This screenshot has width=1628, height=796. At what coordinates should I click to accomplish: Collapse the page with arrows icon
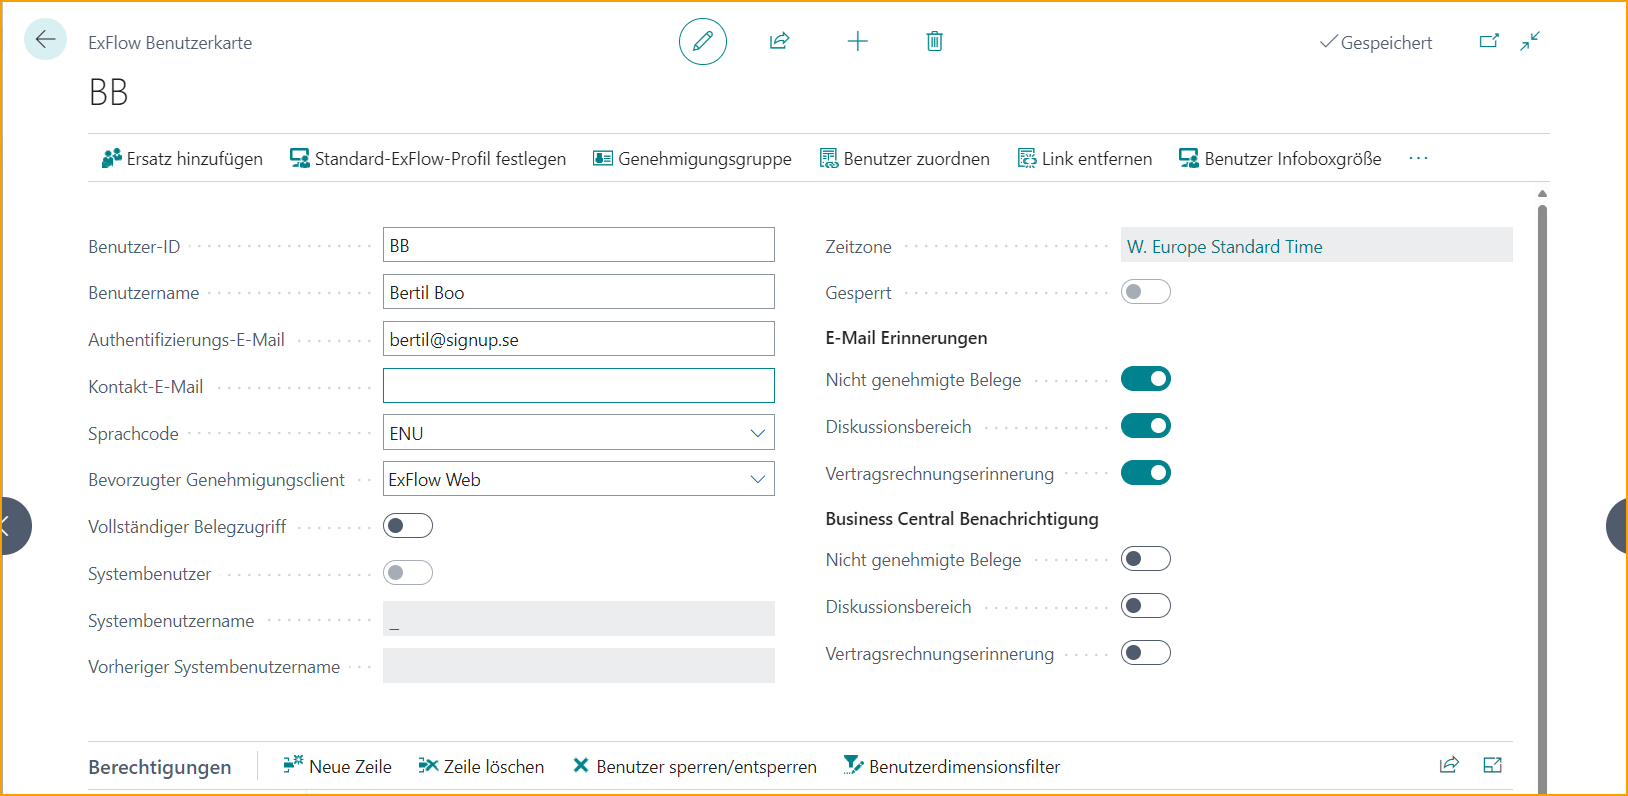[1530, 41]
